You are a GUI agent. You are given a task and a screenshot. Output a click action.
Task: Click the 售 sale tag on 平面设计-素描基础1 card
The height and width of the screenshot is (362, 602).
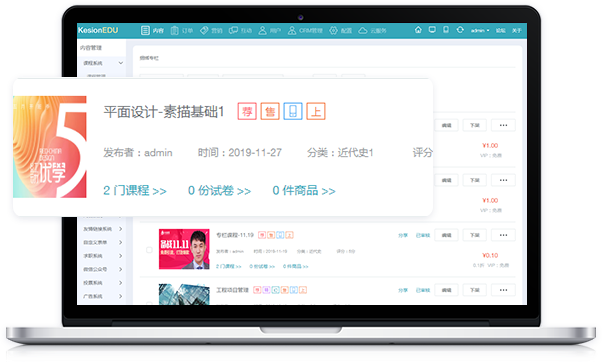pos(270,111)
